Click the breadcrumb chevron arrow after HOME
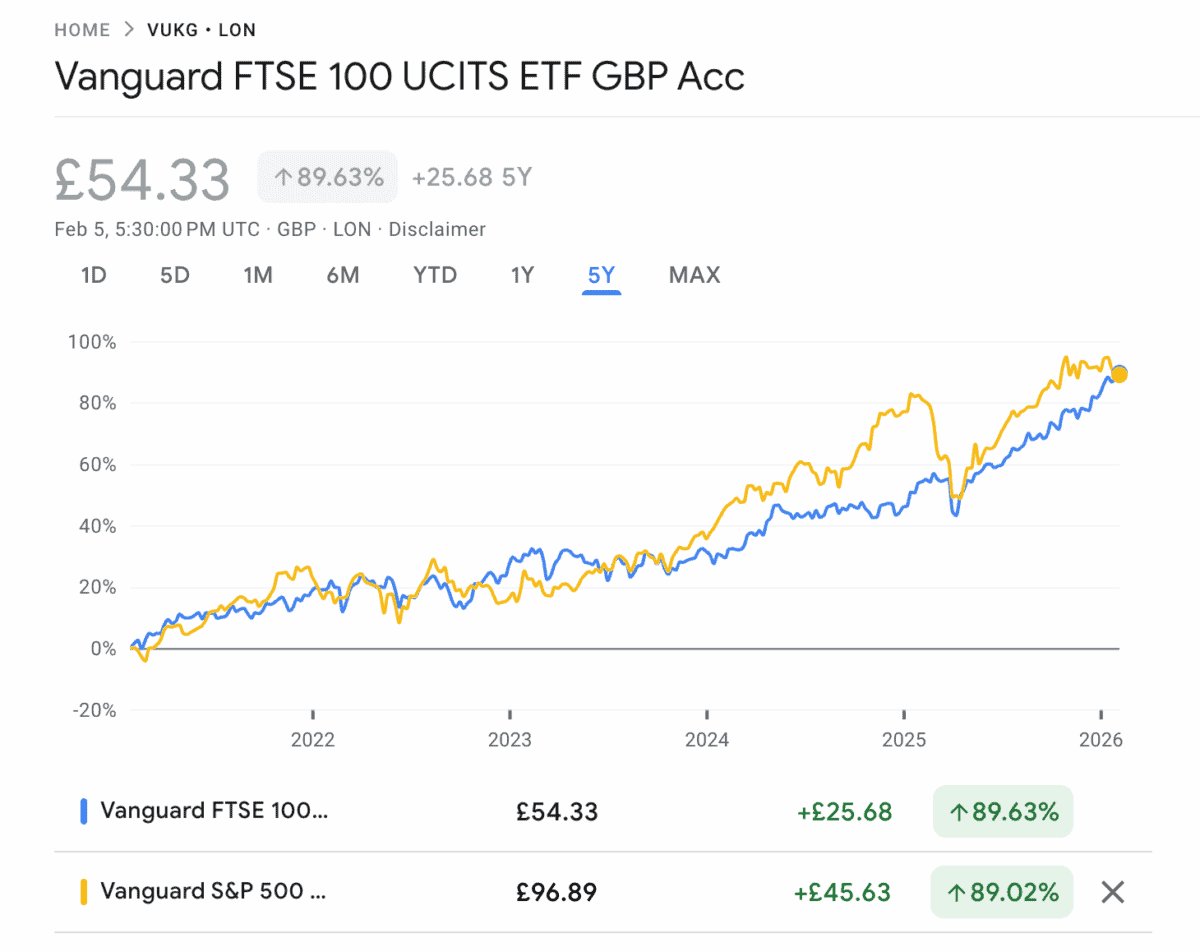This screenshot has height=952, width=1200. [x=128, y=30]
